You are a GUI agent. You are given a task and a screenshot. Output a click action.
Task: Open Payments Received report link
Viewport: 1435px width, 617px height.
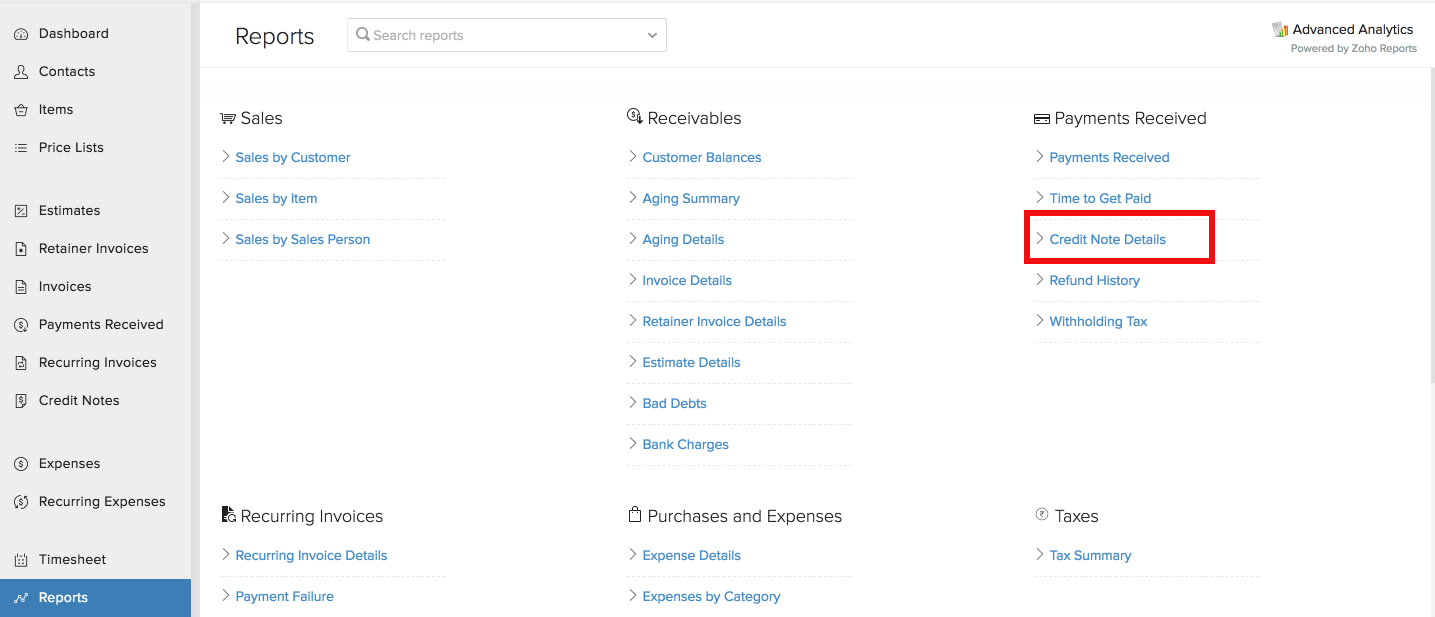click(1109, 158)
